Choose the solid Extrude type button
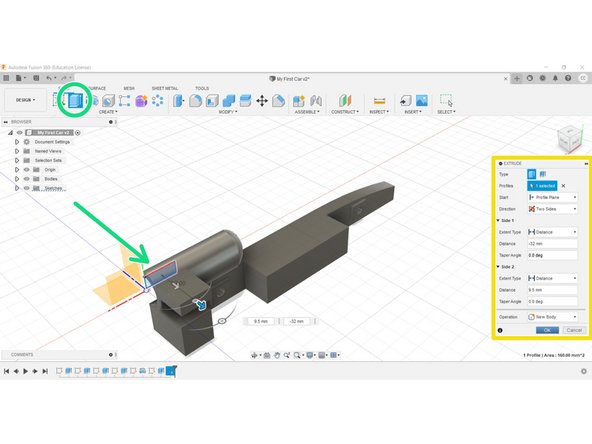Image resolution: width=592 pixels, height=444 pixels. (532, 174)
